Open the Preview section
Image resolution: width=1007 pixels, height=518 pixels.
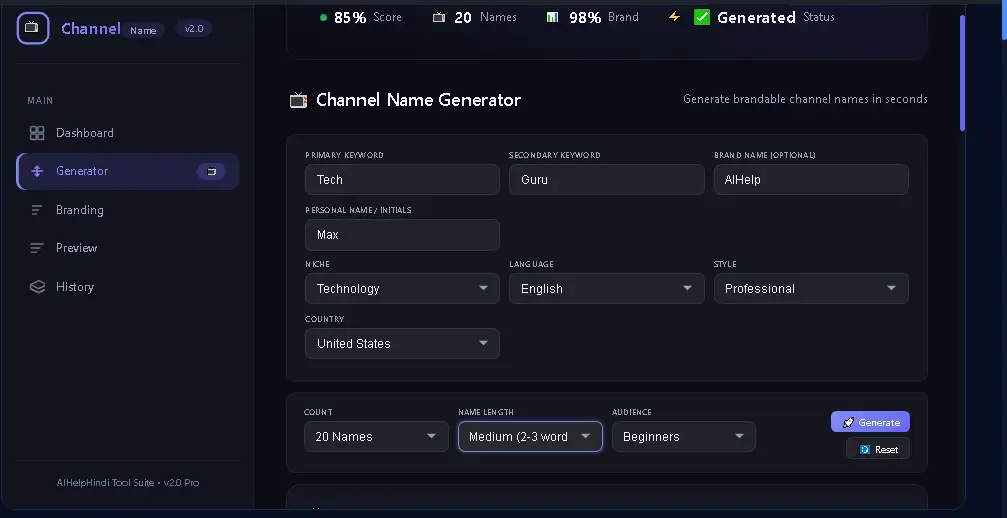pos(128,248)
